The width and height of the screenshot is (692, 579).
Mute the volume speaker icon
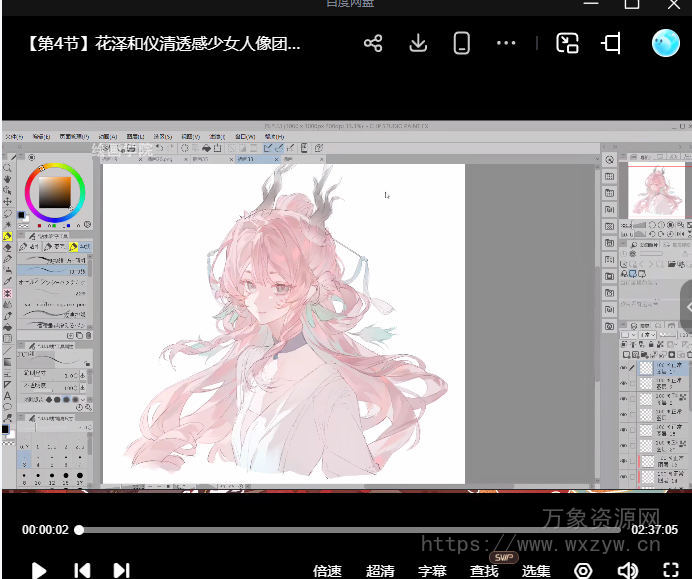click(627, 570)
